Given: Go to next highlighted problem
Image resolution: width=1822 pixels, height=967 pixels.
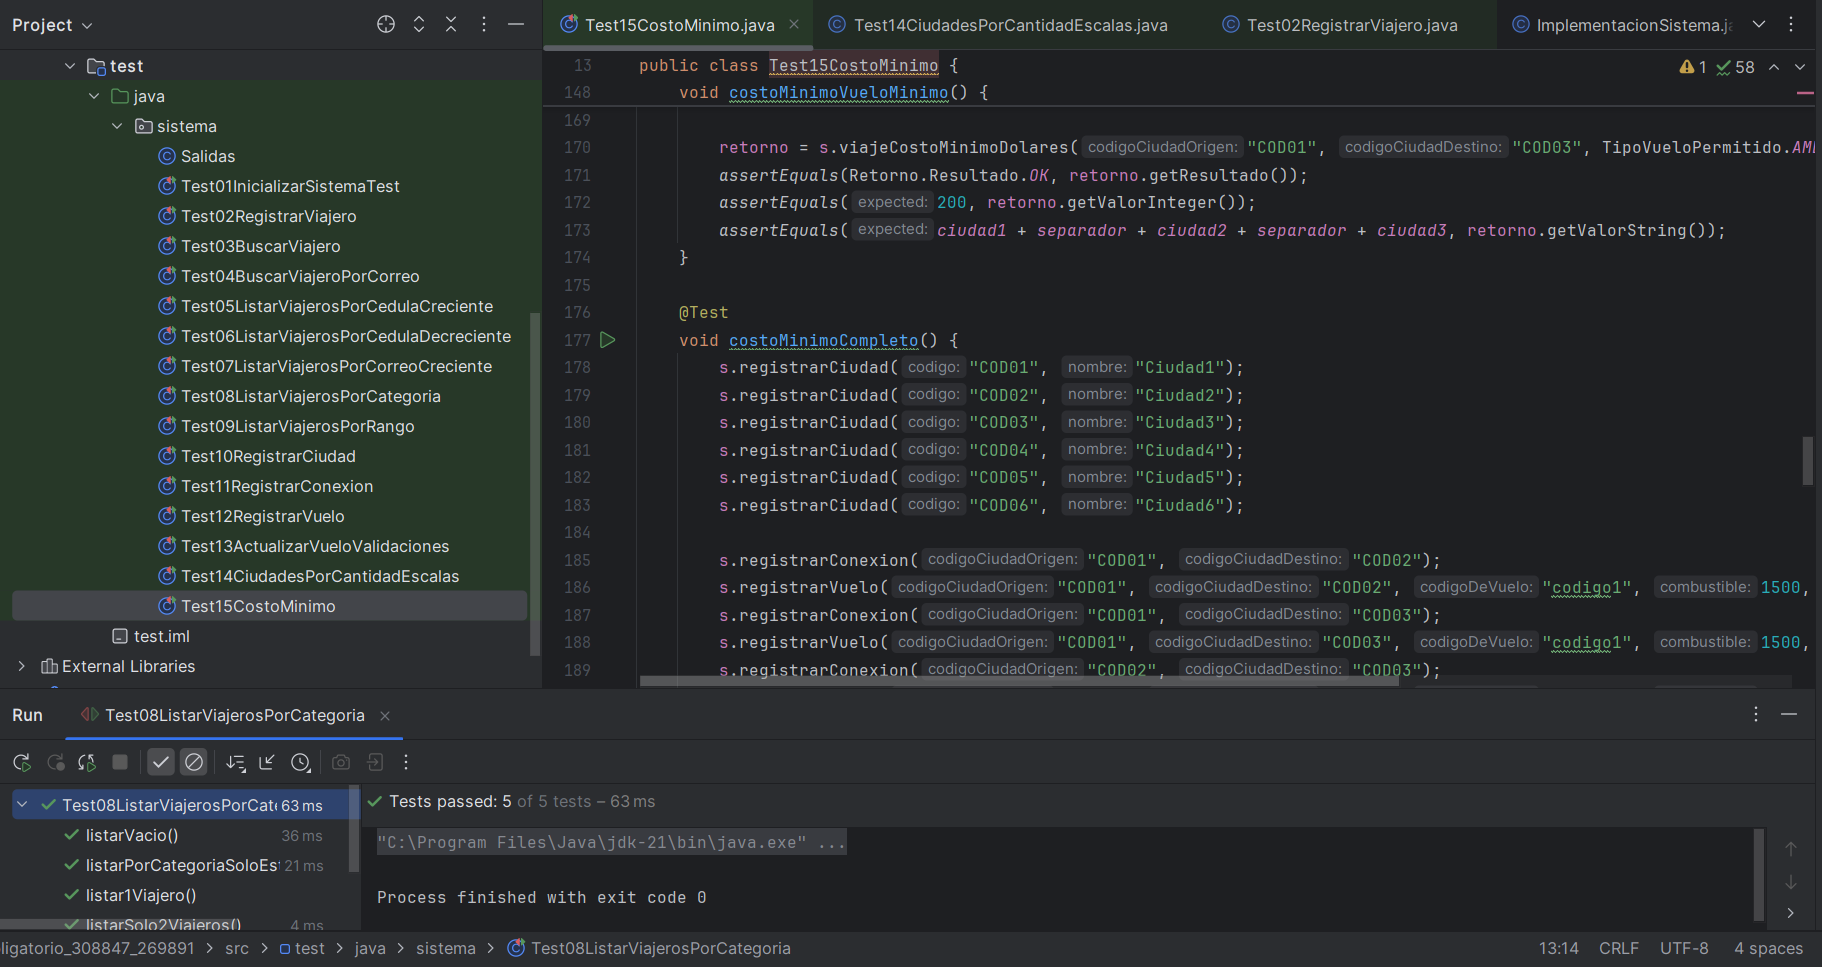Looking at the screenshot, I should click(1800, 67).
